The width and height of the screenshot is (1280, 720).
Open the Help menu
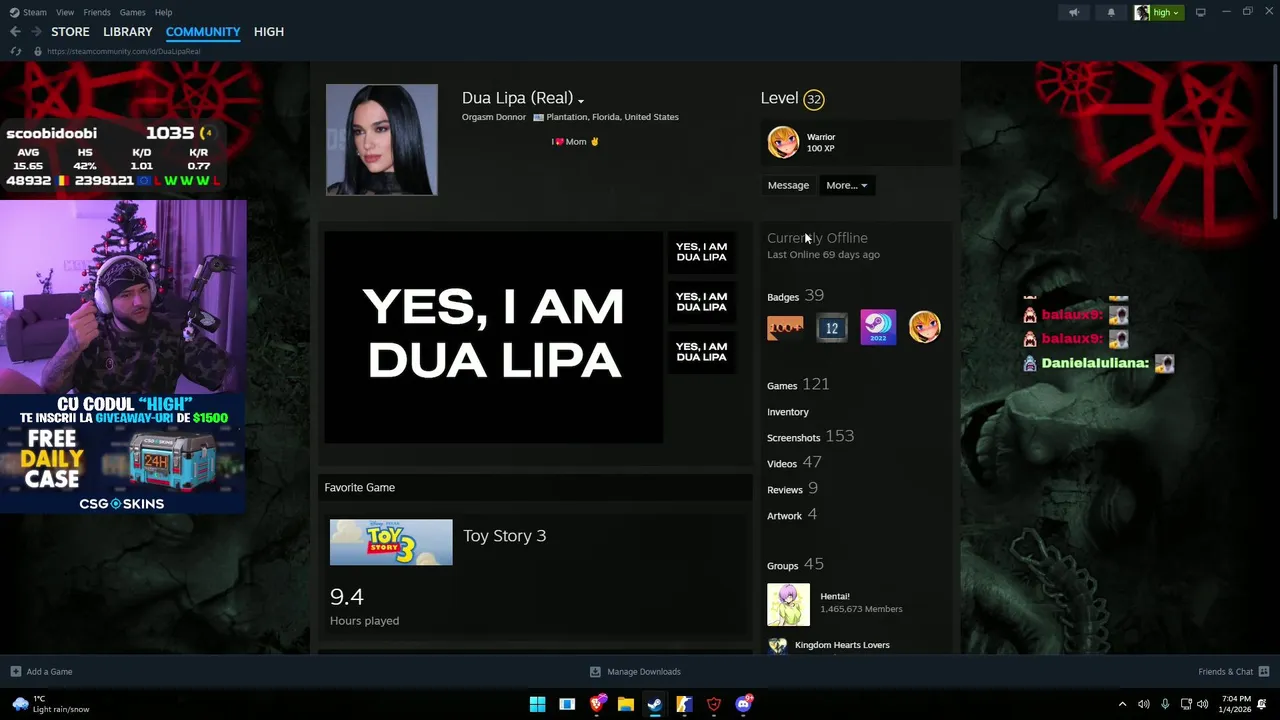tap(164, 12)
